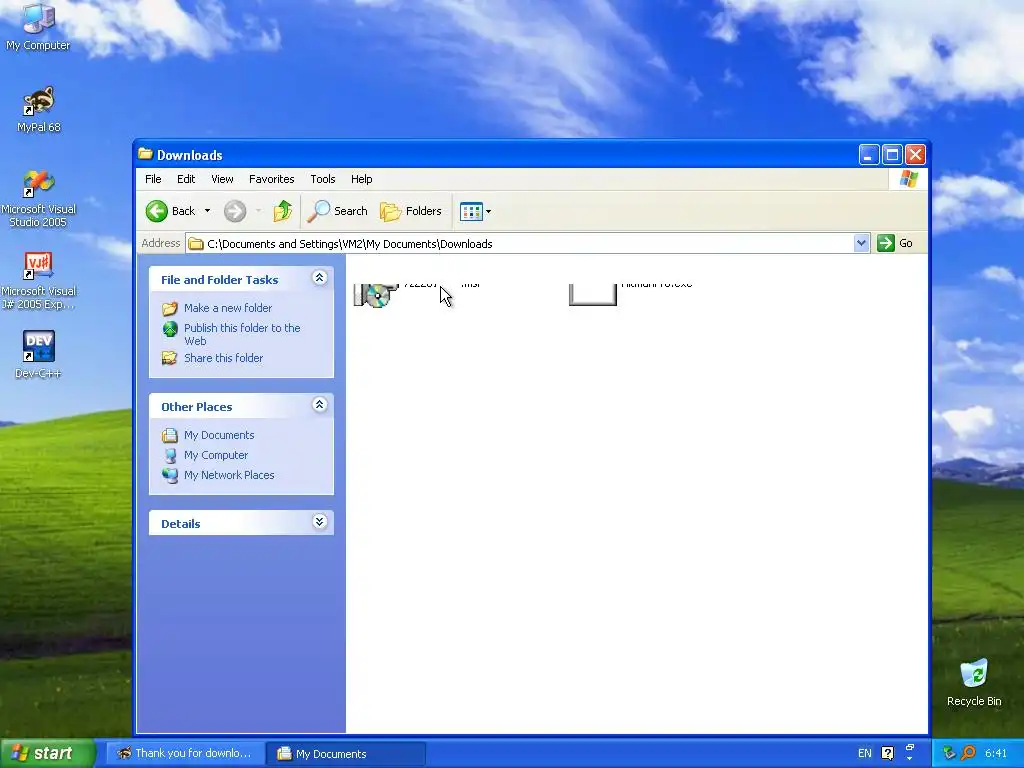Open the Help menu

tap(361, 179)
